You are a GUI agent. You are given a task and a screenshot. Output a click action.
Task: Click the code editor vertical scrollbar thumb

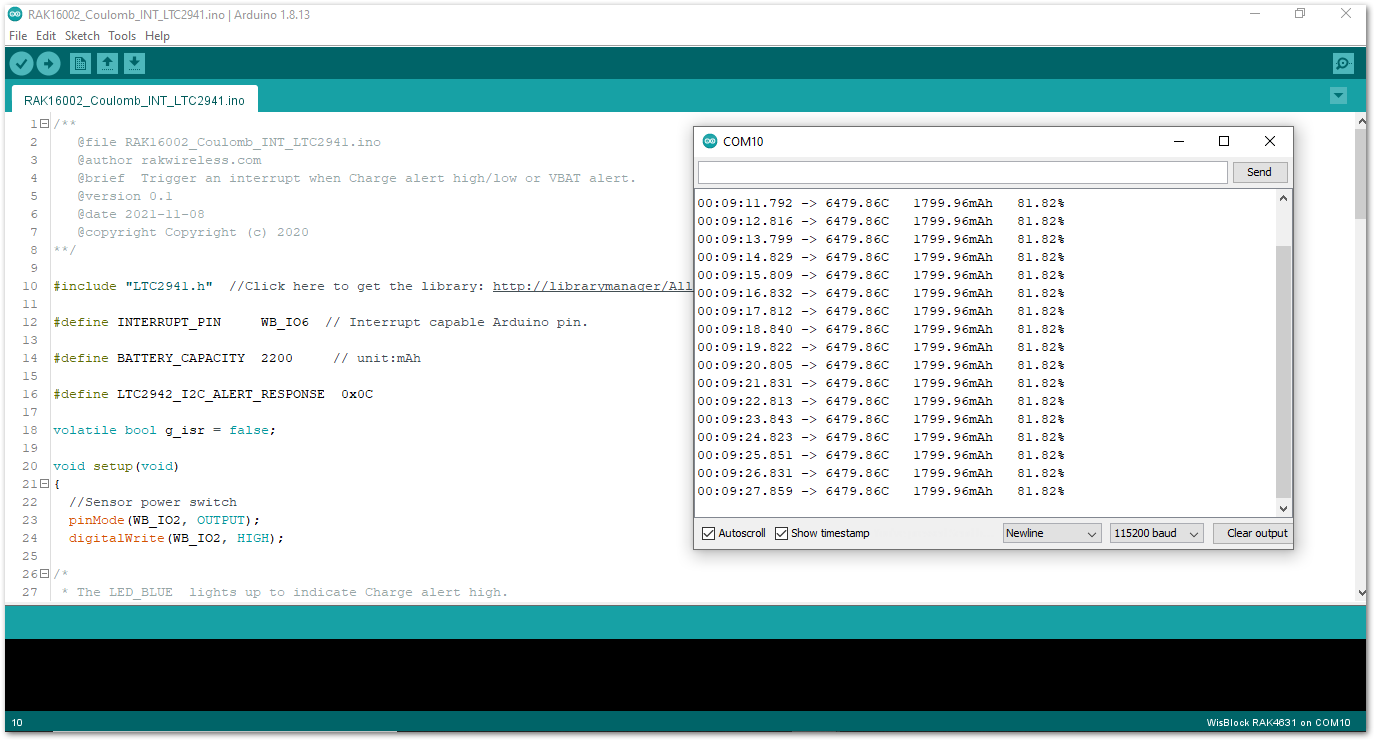click(1360, 174)
